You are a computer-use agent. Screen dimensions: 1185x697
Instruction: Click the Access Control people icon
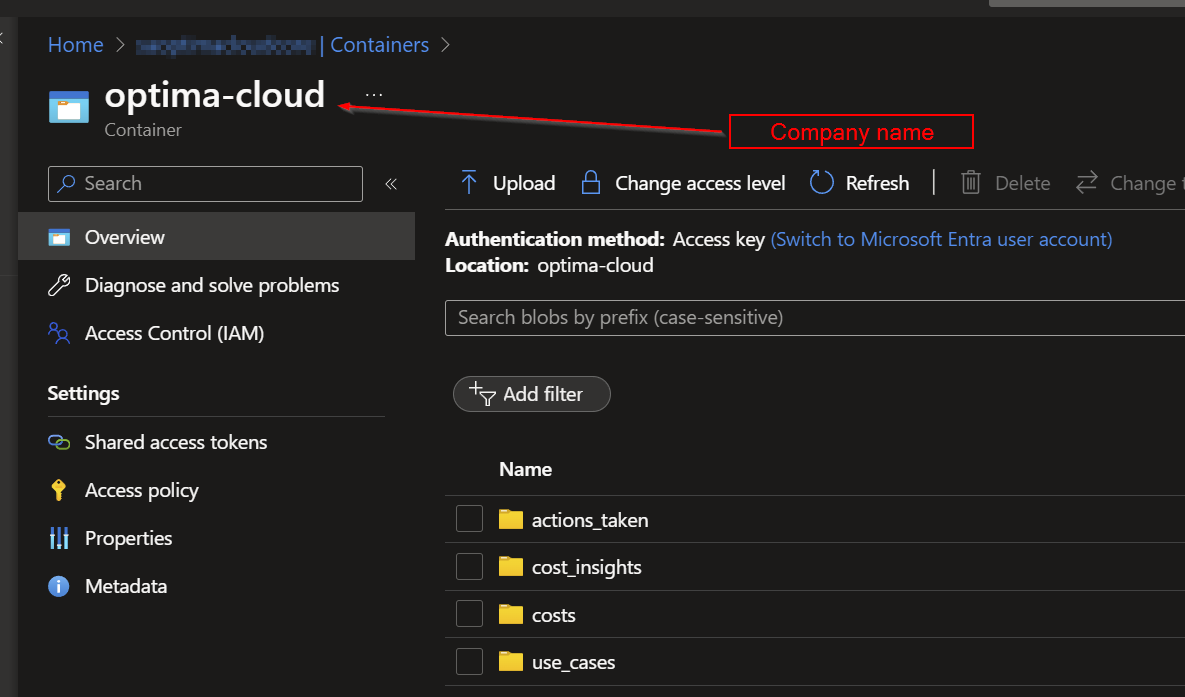[x=59, y=333]
